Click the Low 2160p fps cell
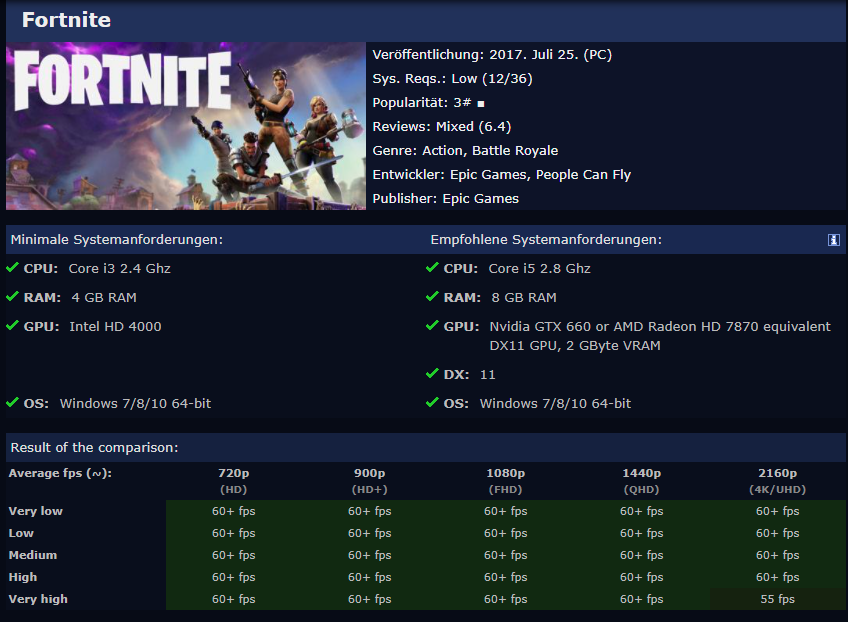 coord(778,533)
